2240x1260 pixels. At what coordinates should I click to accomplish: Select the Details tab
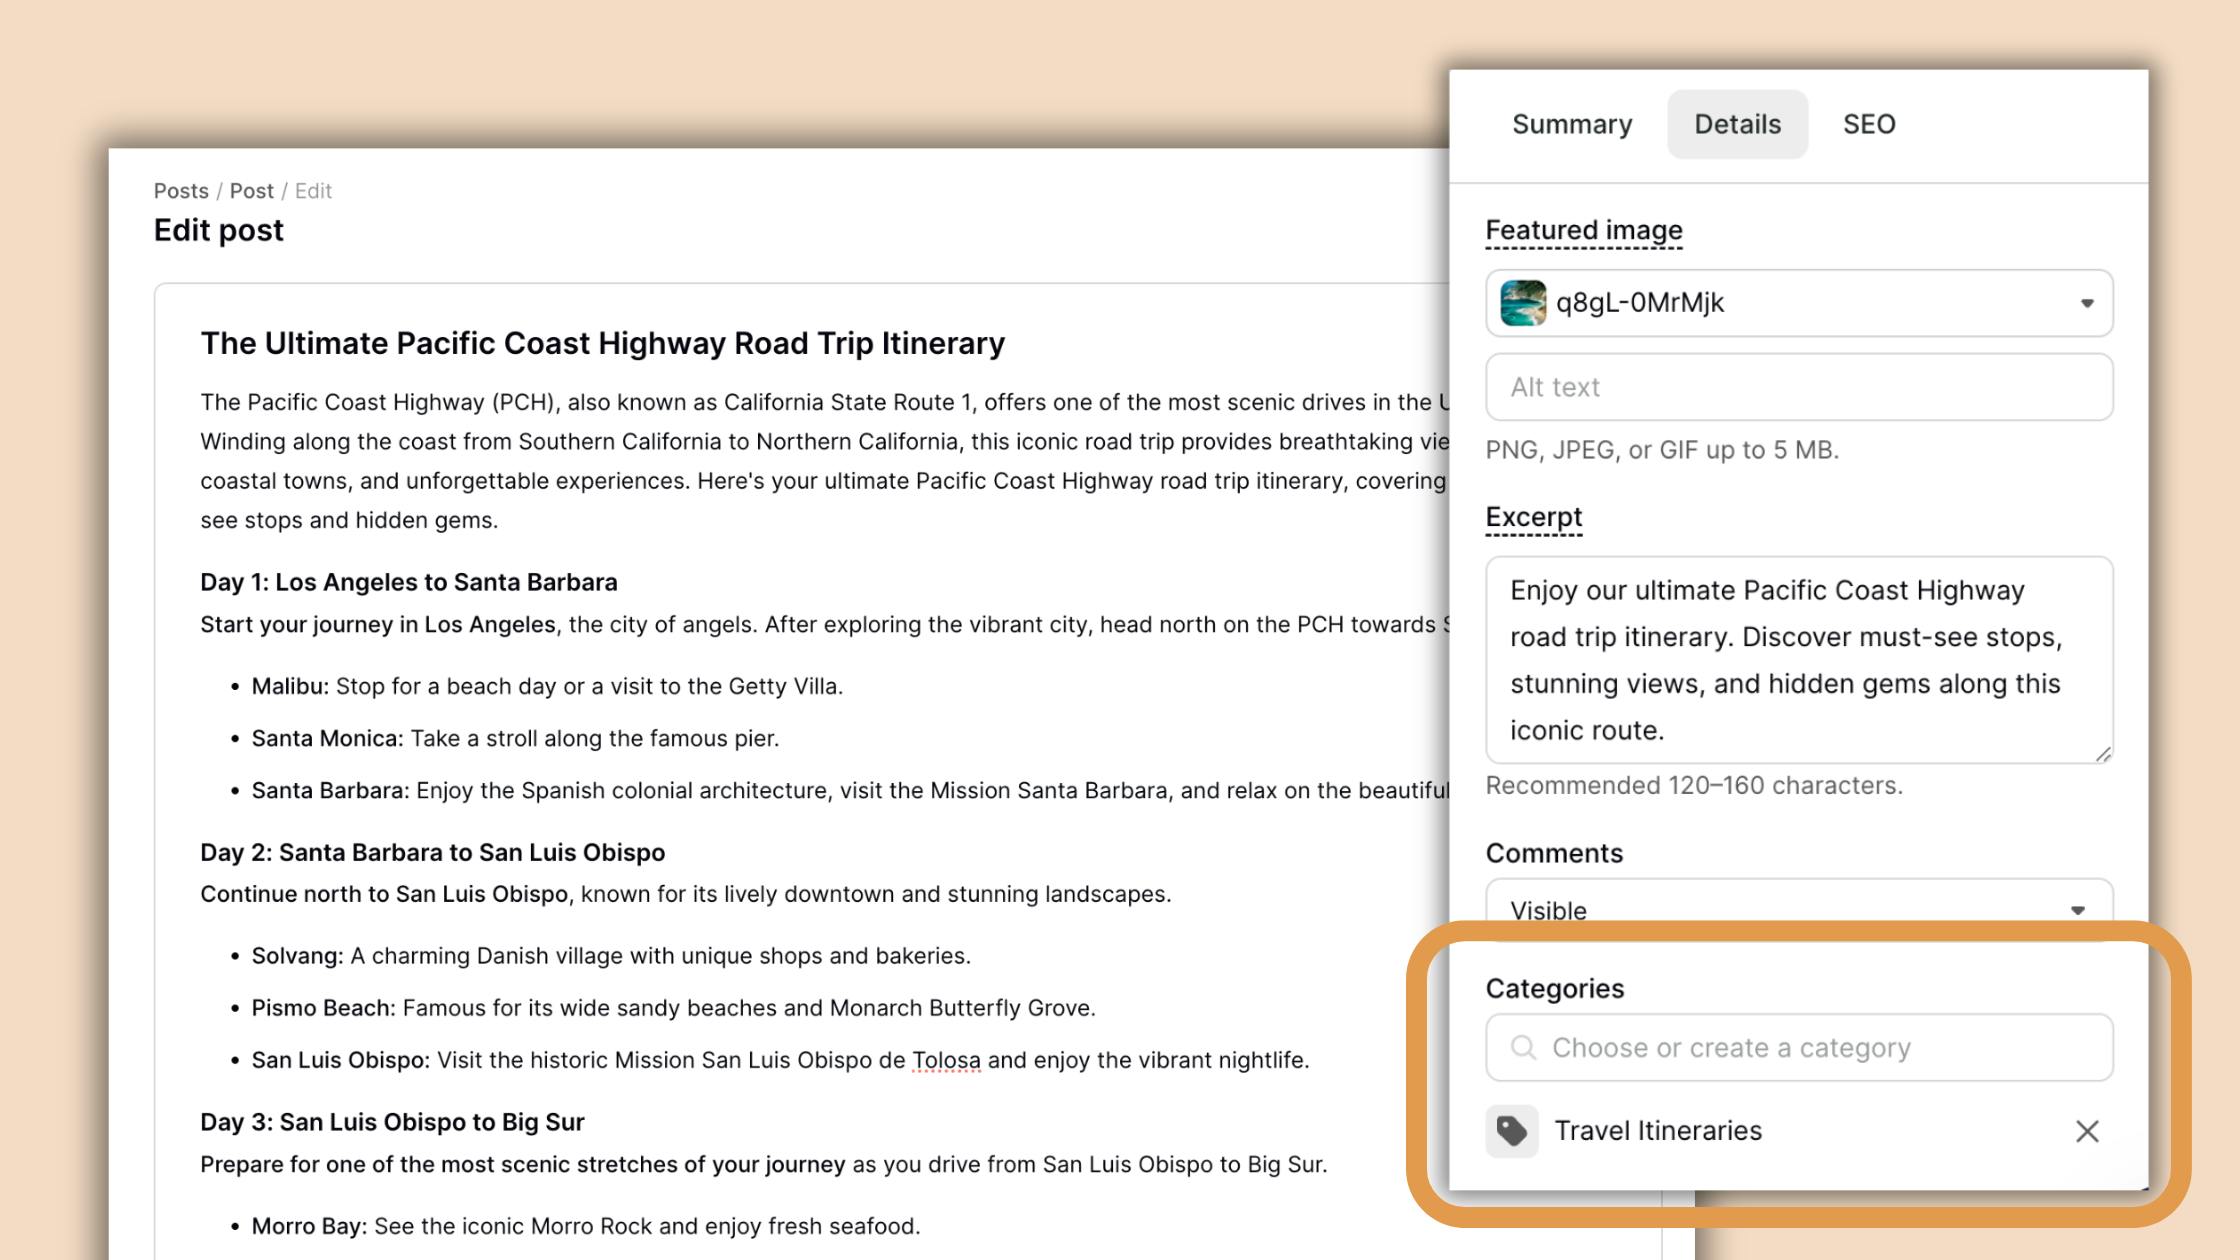(x=1737, y=124)
